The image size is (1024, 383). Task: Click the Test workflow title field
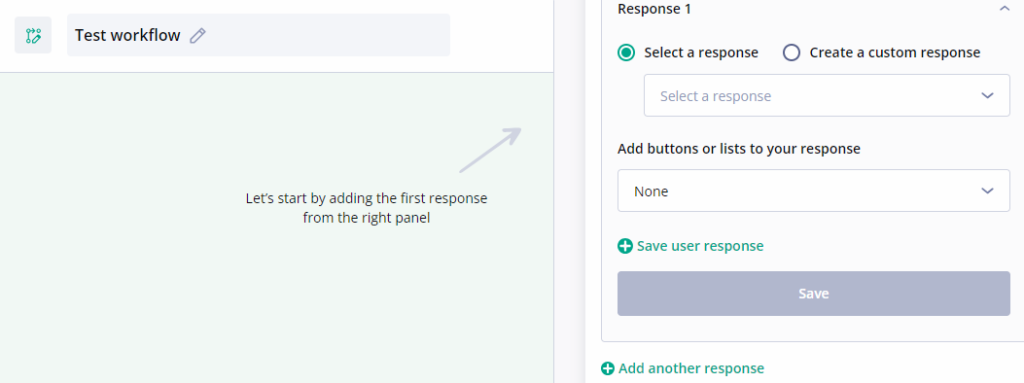259,35
